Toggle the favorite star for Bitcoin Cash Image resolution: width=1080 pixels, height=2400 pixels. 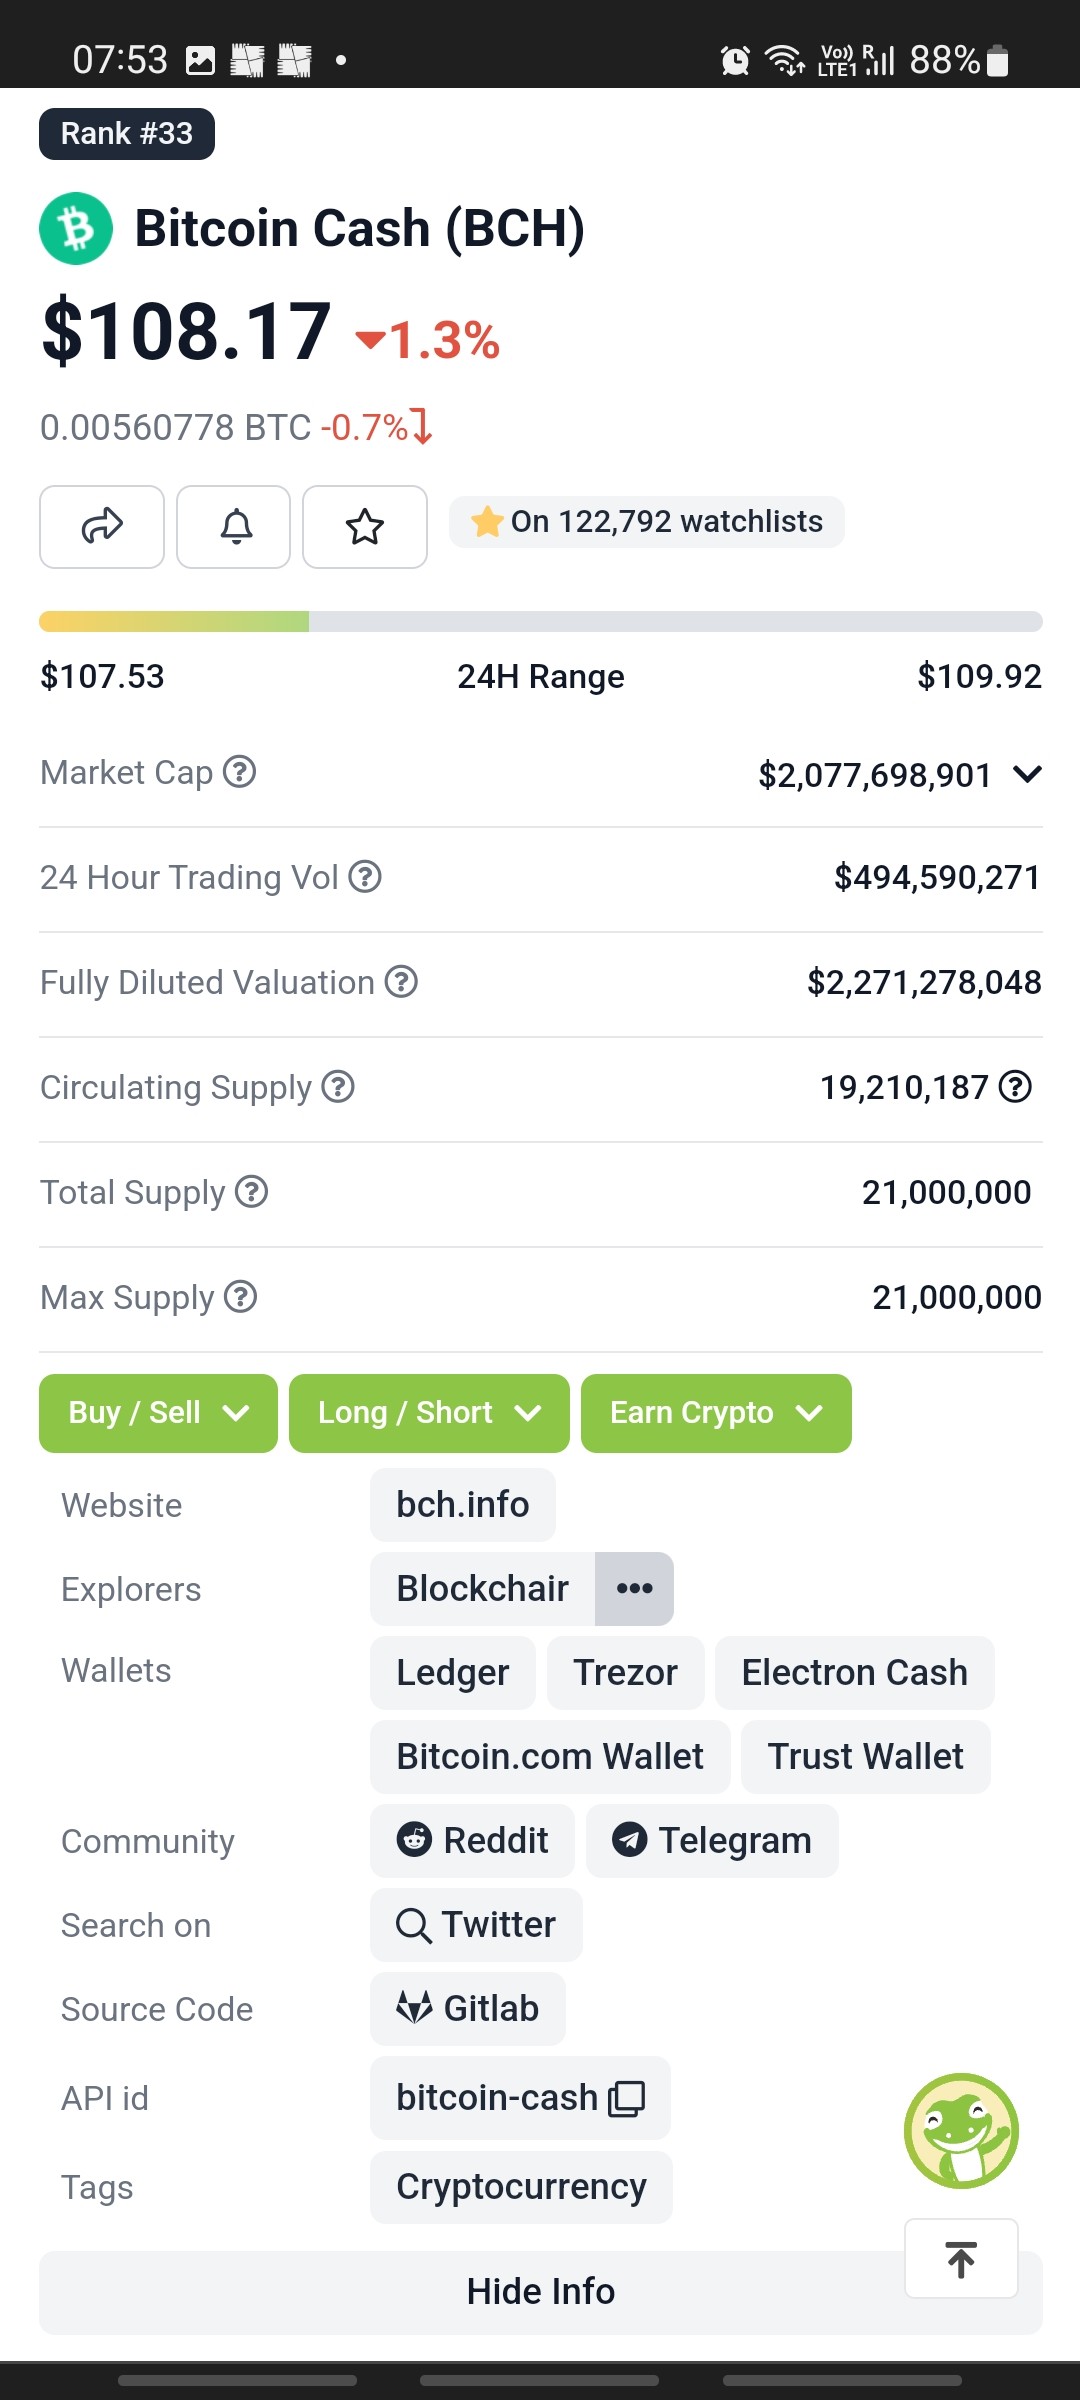coord(365,527)
